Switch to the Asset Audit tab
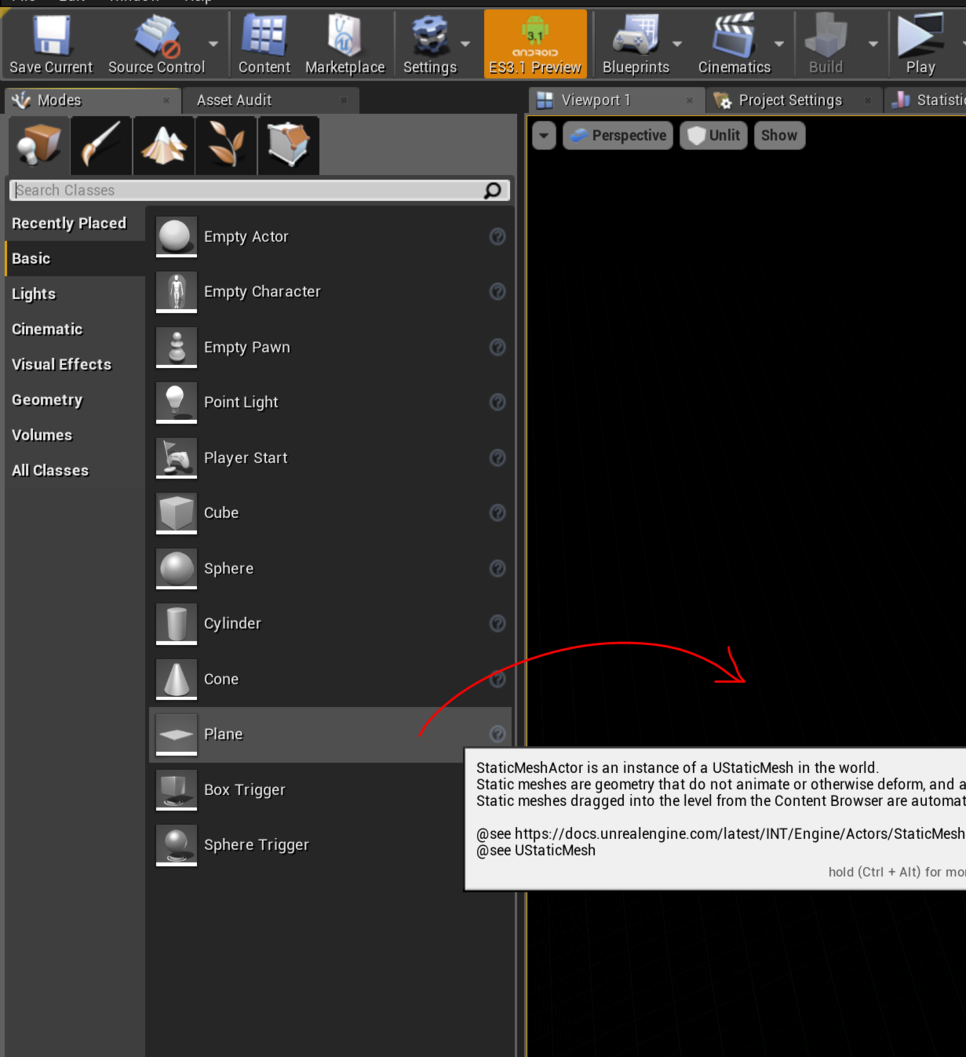Screen dimensions: 966x1057 (x=272, y=100)
